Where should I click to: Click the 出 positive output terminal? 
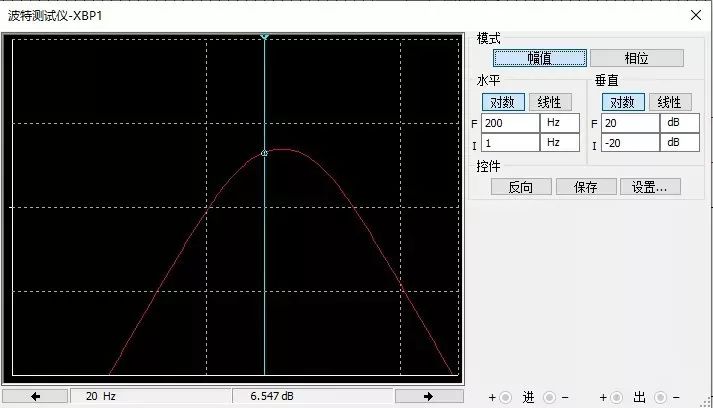point(616,398)
